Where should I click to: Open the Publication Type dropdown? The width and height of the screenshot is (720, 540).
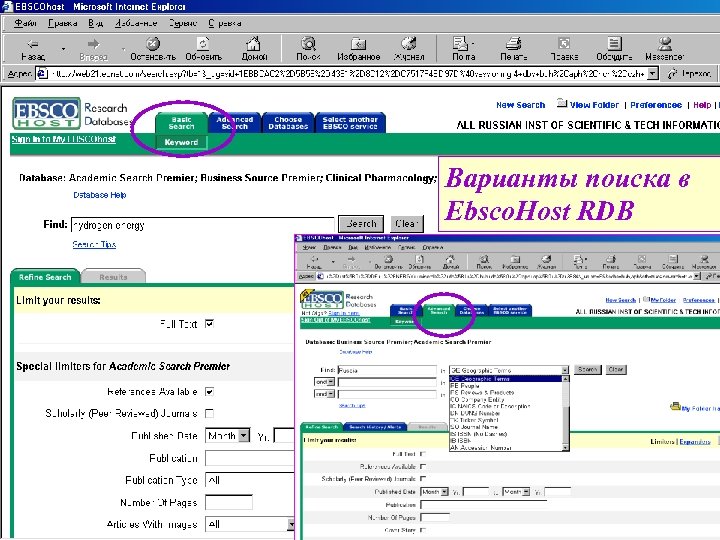[x=250, y=480]
